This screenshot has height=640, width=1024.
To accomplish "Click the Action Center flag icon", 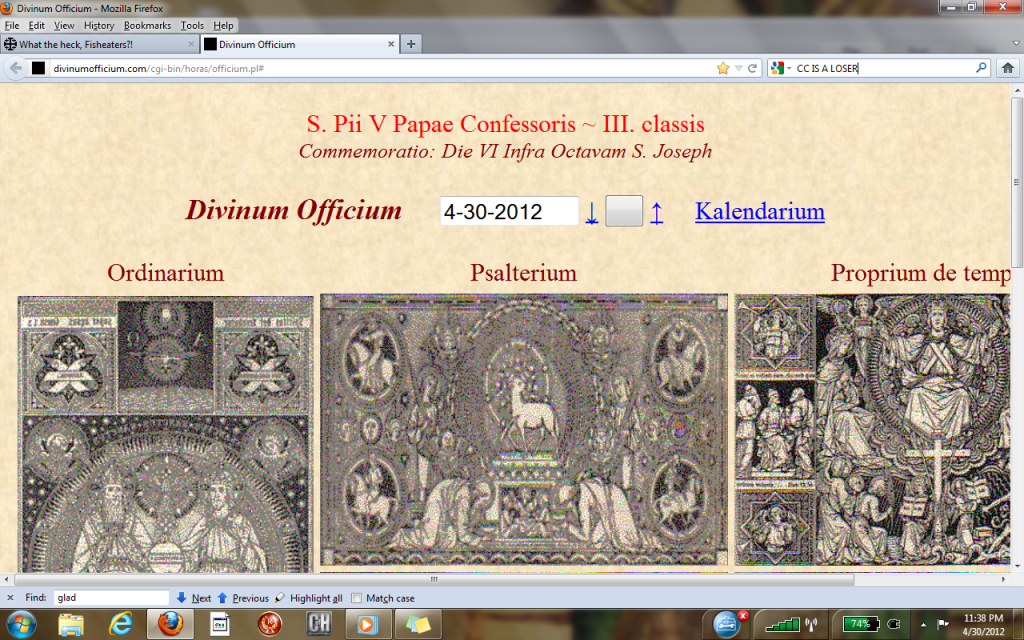I will 942,624.
